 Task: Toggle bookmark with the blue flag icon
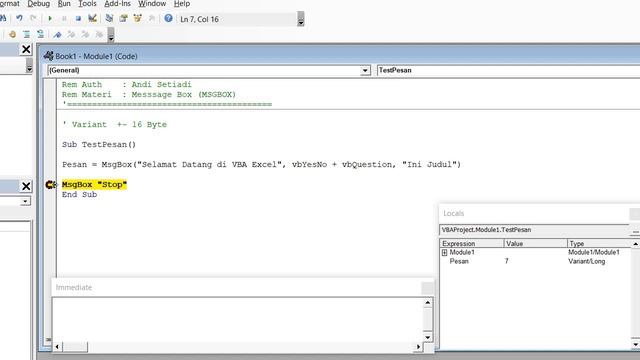click(57, 35)
